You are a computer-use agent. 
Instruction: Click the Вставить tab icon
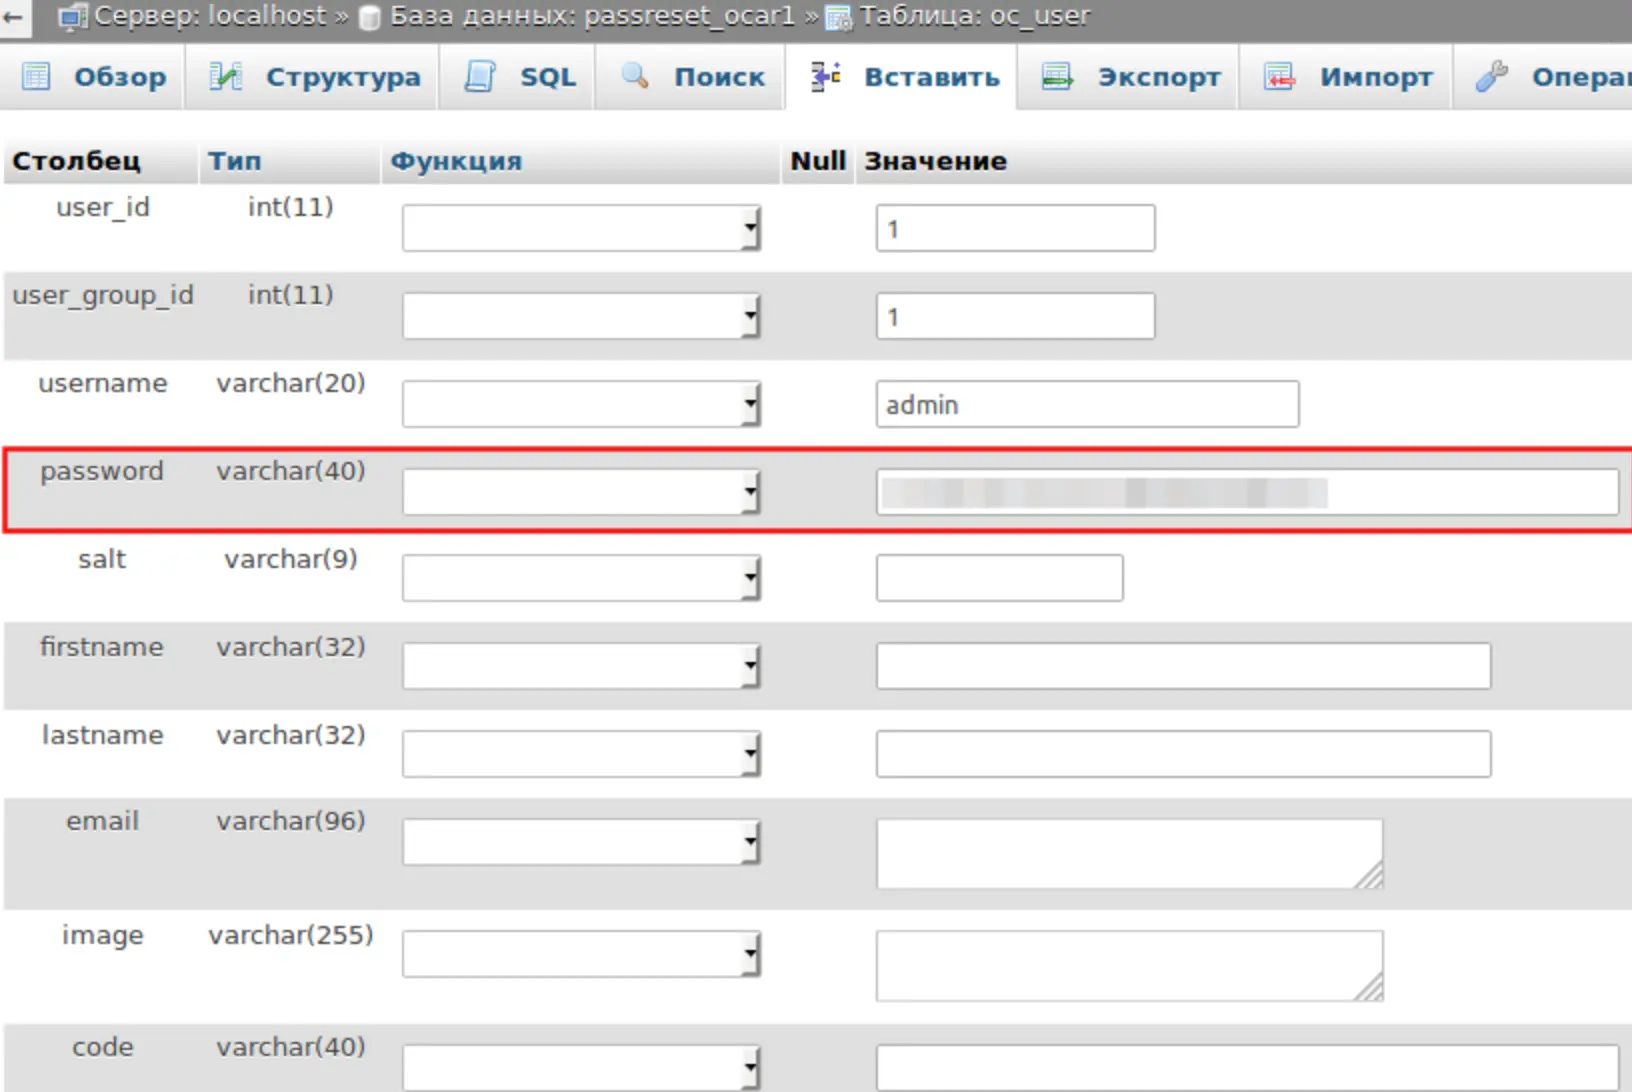click(825, 76)
